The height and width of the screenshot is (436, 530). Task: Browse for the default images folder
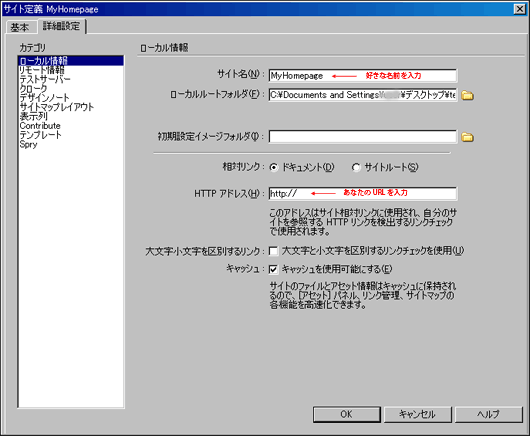[x=467, y=137]
